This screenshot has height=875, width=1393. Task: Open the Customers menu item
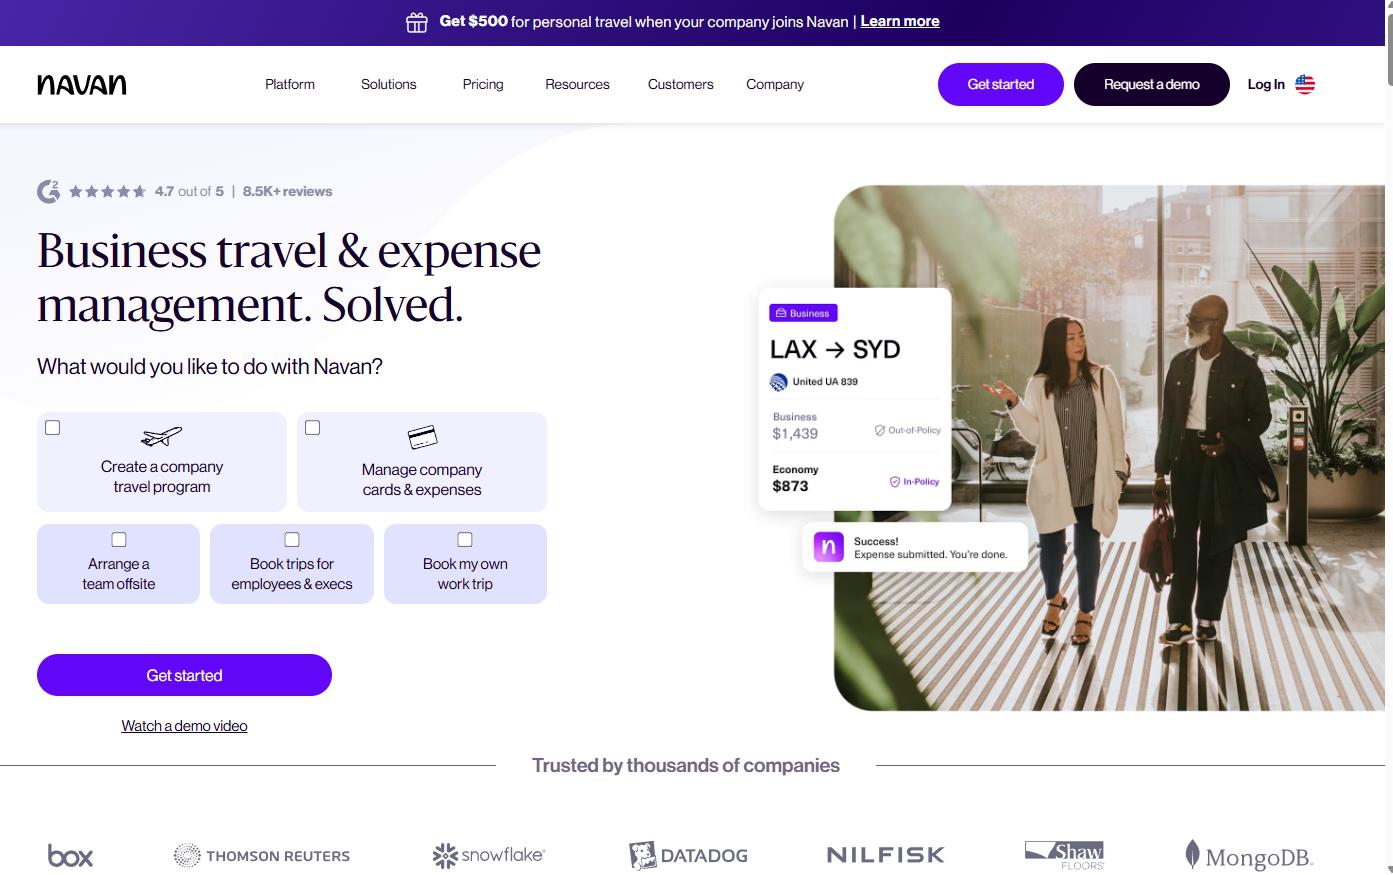tap(681, 84)
